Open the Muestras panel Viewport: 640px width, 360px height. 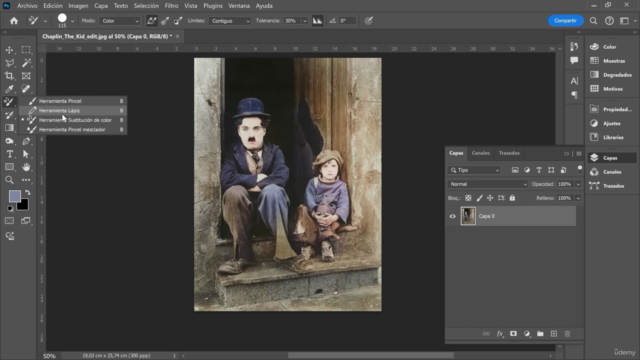pyautogui.click(x=611, y=61)
